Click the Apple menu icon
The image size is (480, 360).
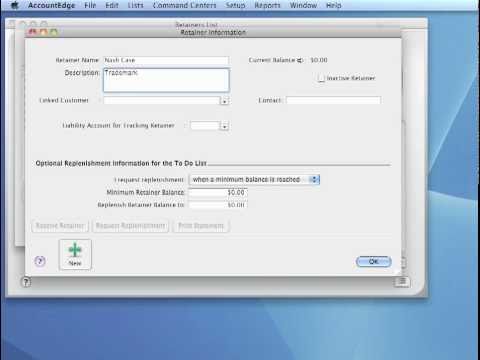pos(14,5)
